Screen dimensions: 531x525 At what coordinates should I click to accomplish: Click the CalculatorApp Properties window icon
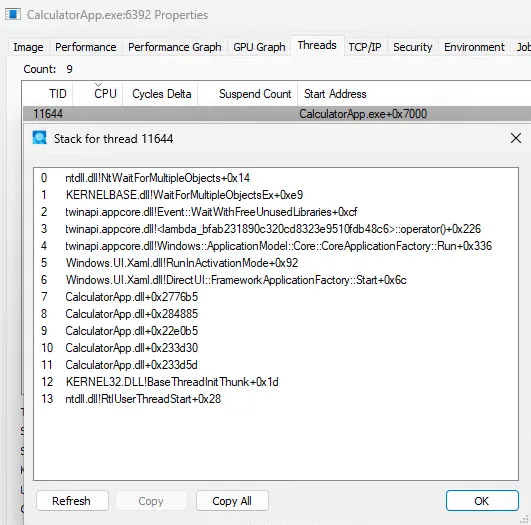(13, 15)
